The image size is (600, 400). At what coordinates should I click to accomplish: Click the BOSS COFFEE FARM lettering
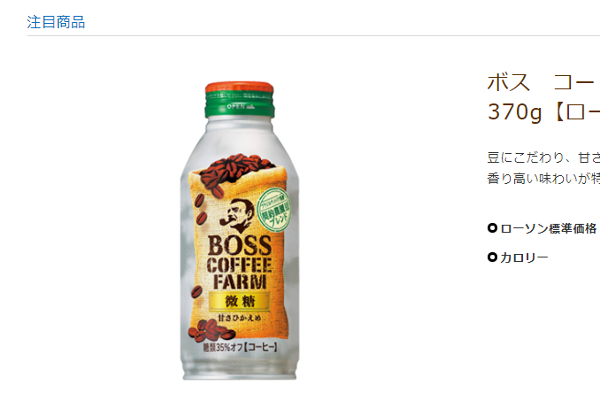pyautogui.click(x=240, y=262)
